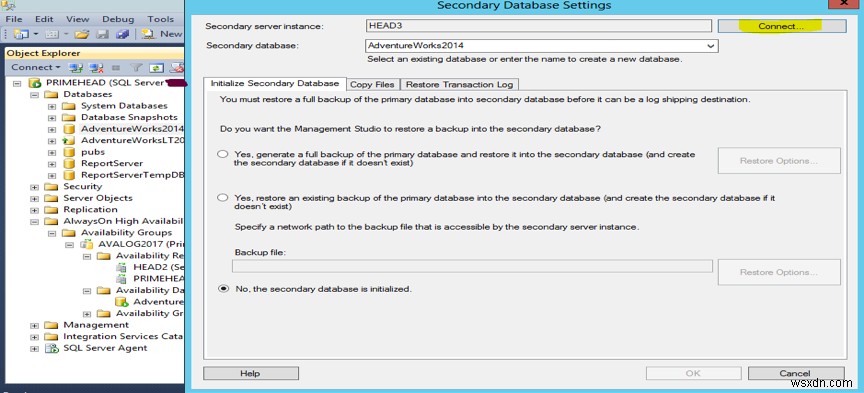Expand the System Databases node
Image resolution: width=864 pixels, height=393 pixels.
pyautogui.click(x=52, y=106)
